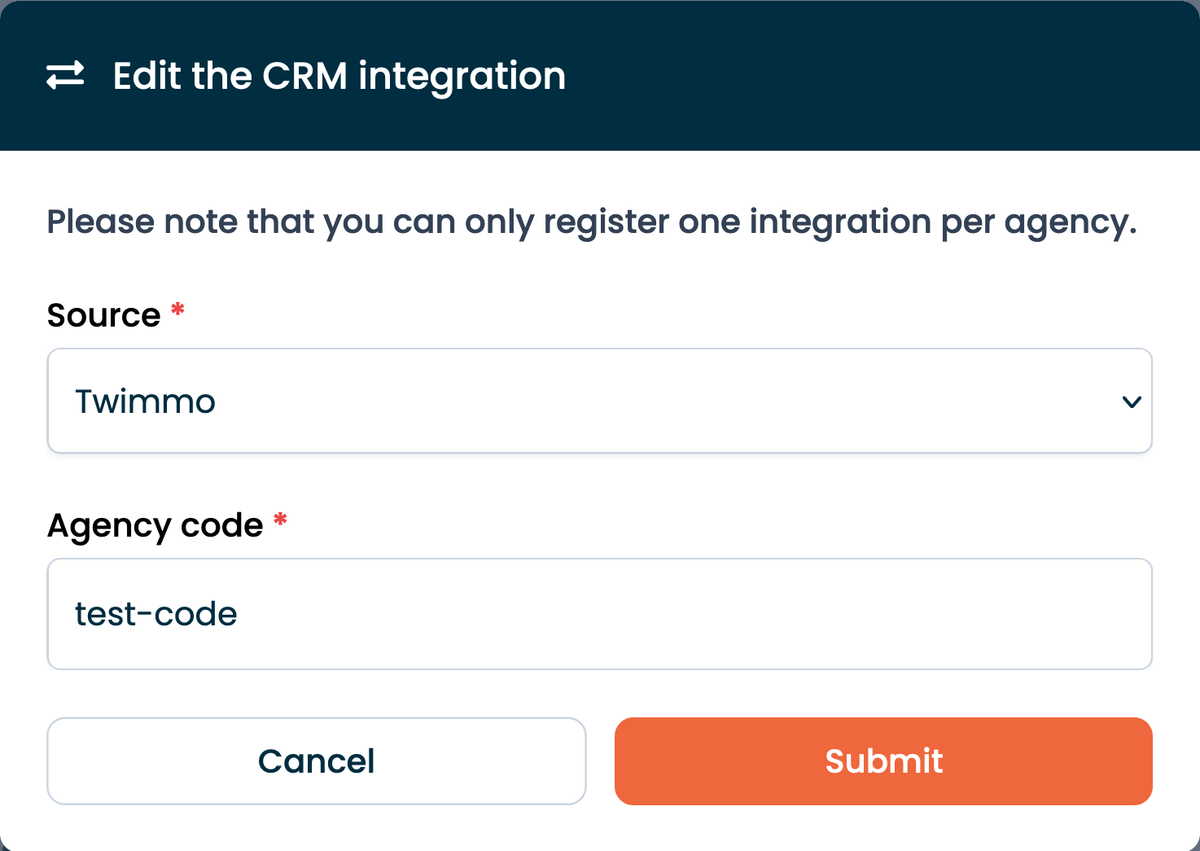Click the dialog title Edit the CRM integration
This screenshot has width=1200, height=851.
(x=339, y=75)
